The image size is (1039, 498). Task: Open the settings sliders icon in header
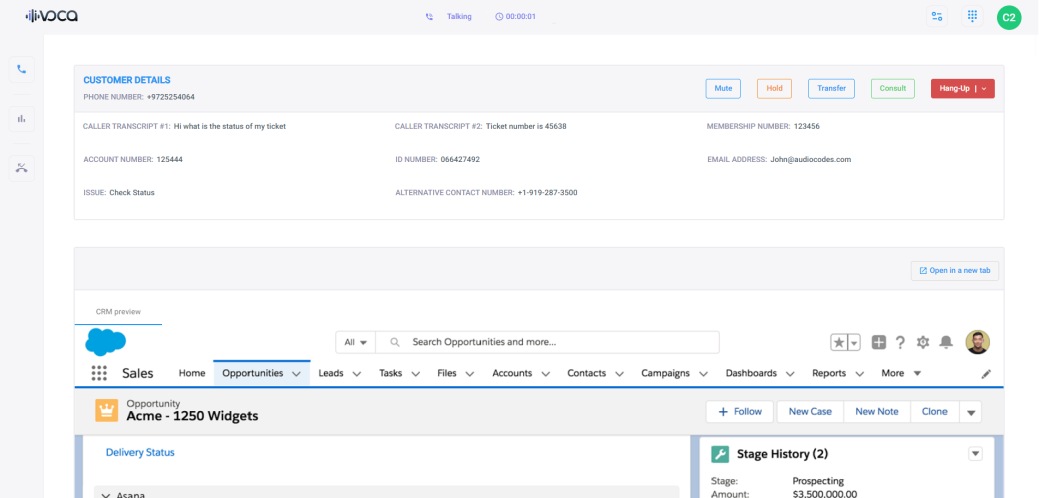937,16
